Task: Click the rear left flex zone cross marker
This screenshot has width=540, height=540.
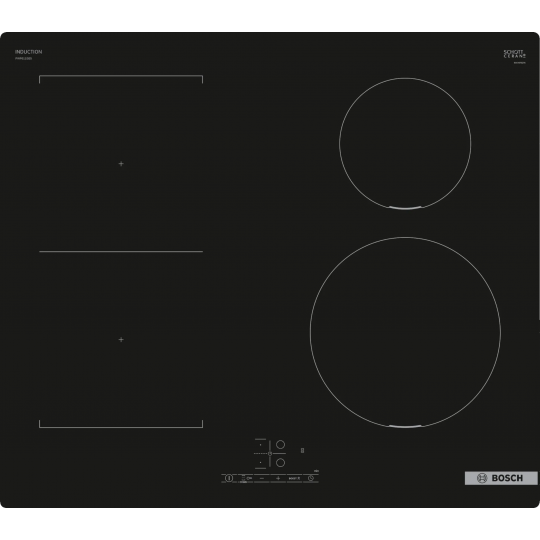Action: pos(121,164)
